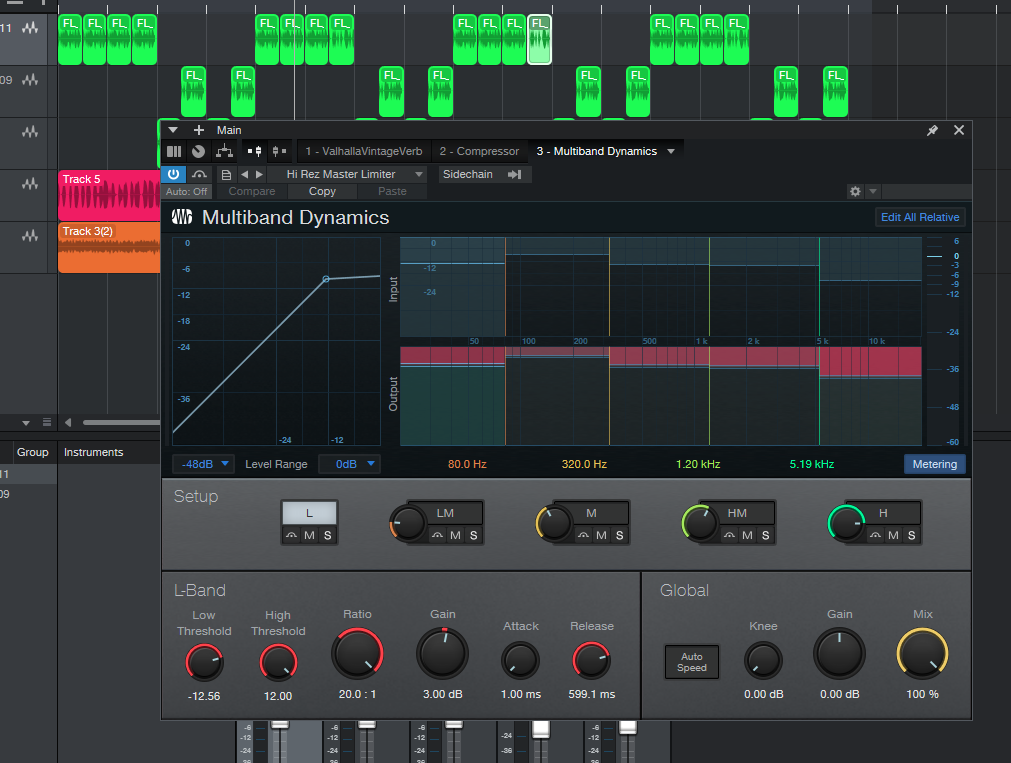
Task: Click the LM band frequency knob
Action: pos(407,522)
